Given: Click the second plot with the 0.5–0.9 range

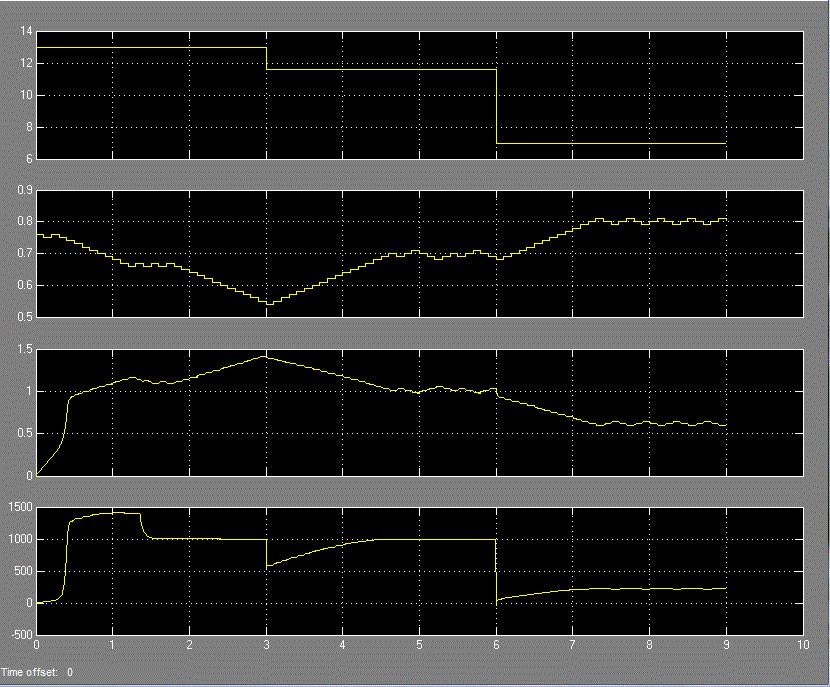Looking at the screenshot, I should coord(420,254).
